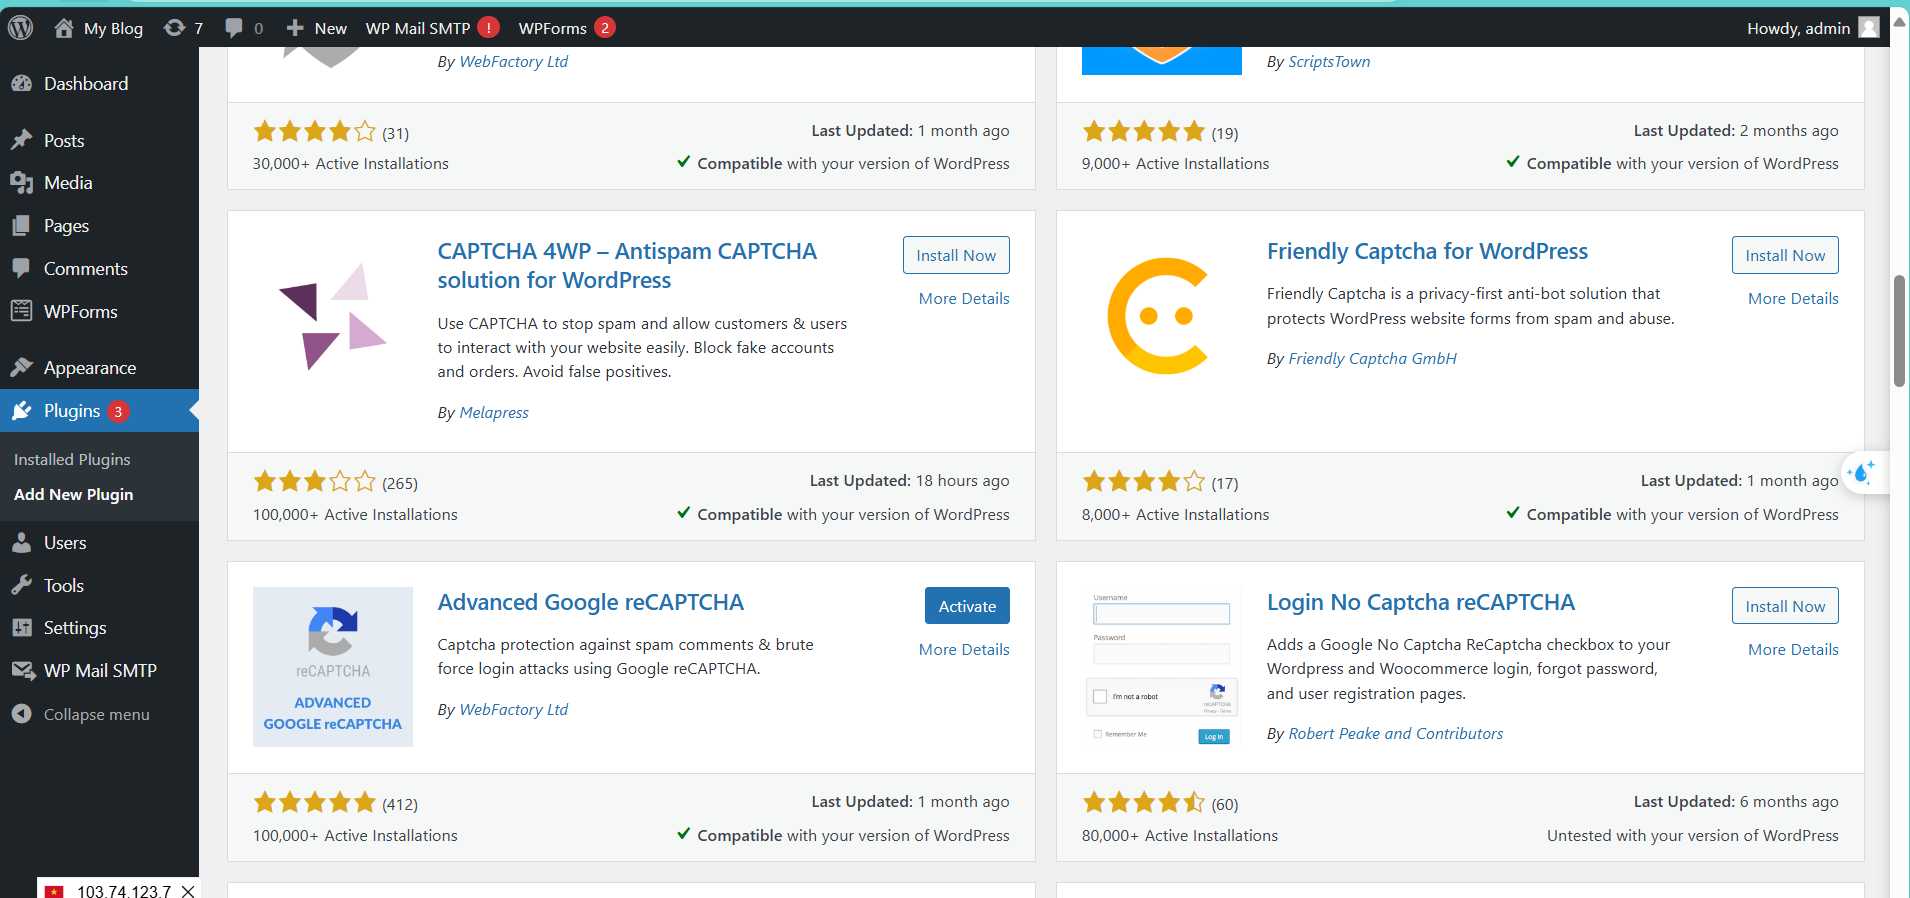
Task: Click the Friendly Captcha smiley logo
Action: [1161, 316]
